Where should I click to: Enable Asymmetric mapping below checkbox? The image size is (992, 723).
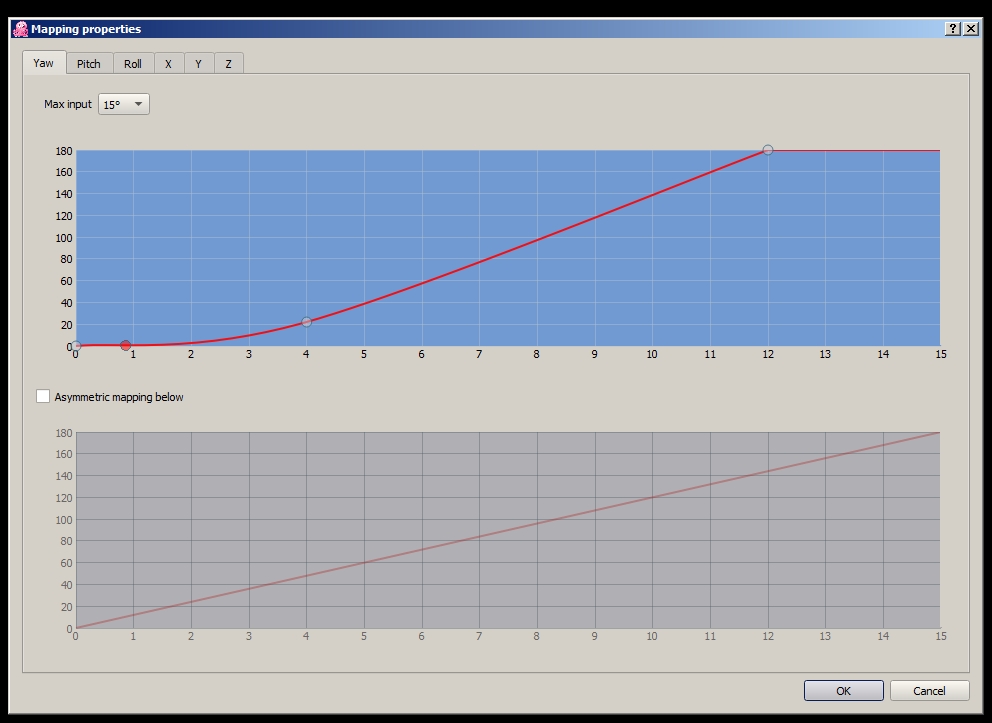coord(43,397)
